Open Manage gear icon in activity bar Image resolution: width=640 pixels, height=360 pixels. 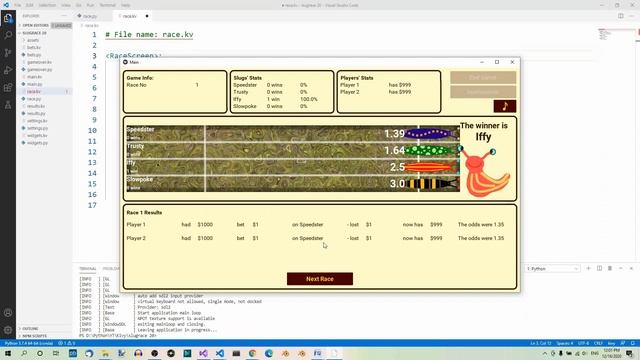(x=8, y=330)
